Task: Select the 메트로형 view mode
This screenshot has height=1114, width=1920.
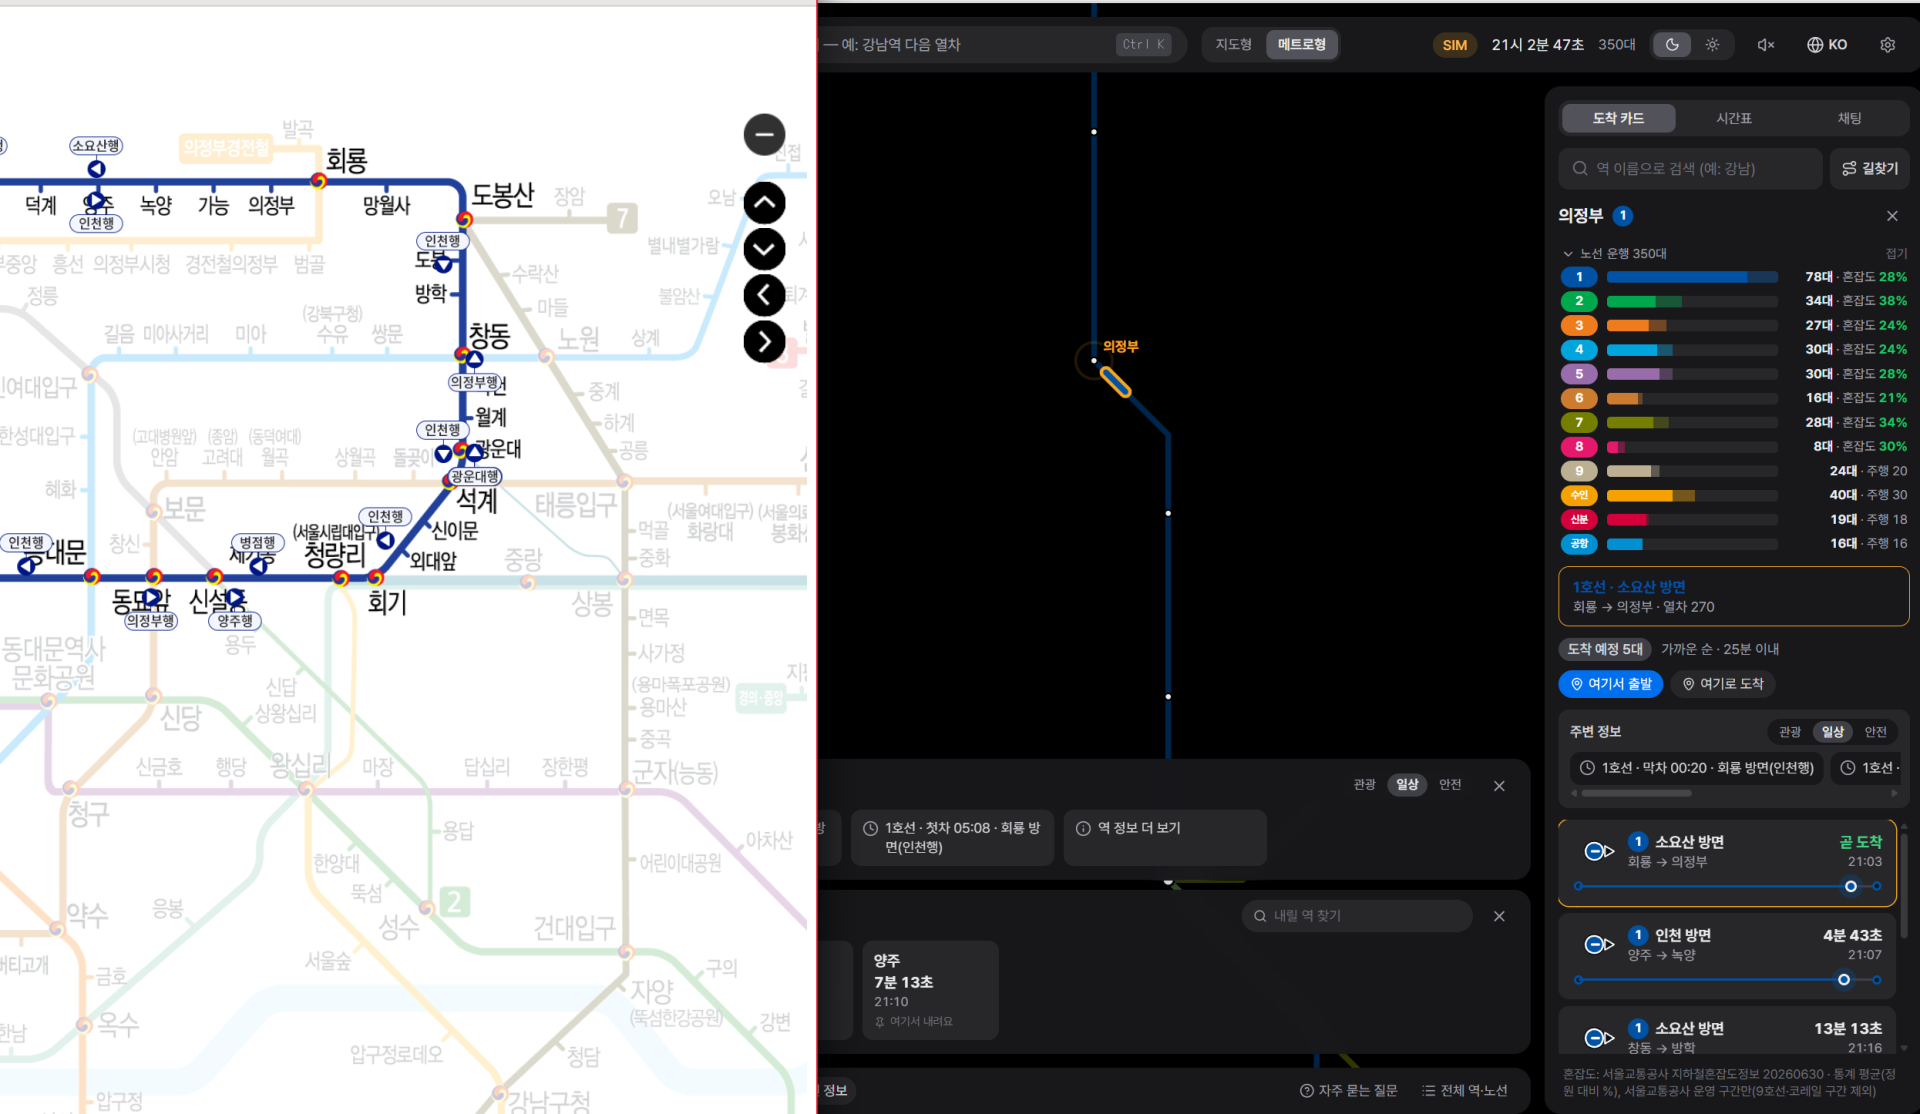Action: point(1302,45)
